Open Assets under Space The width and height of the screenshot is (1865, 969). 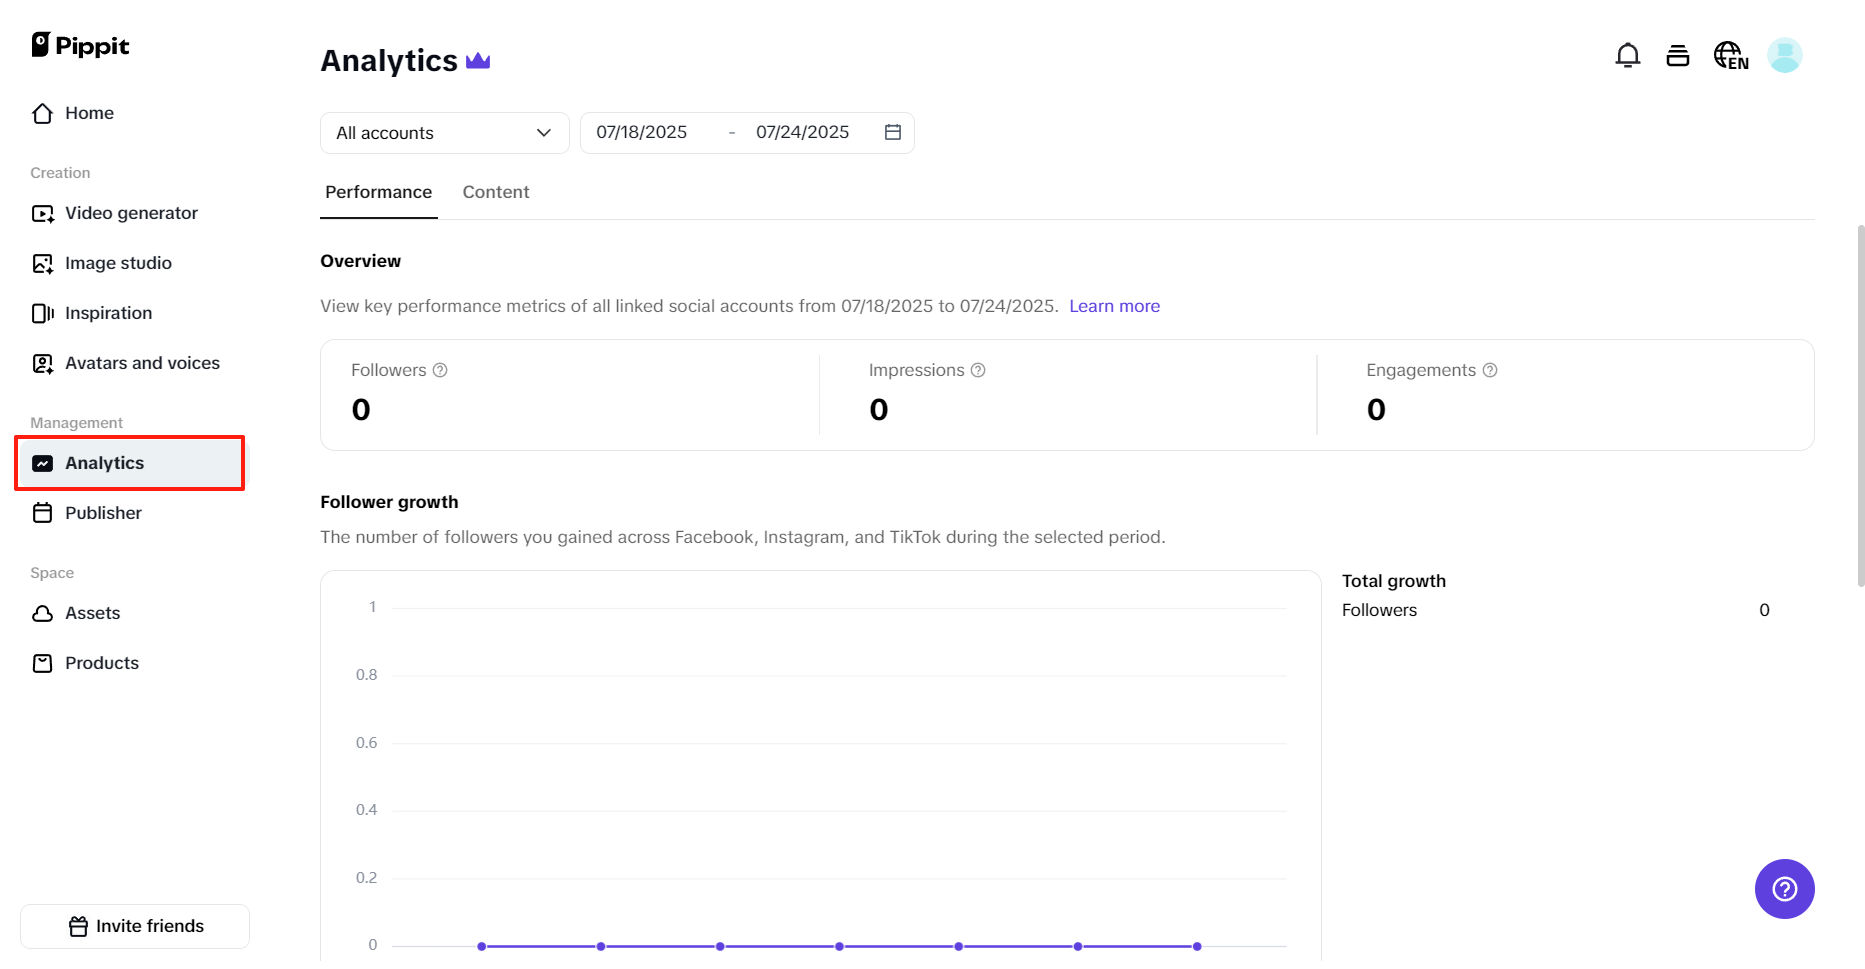(x=92, y=613)
